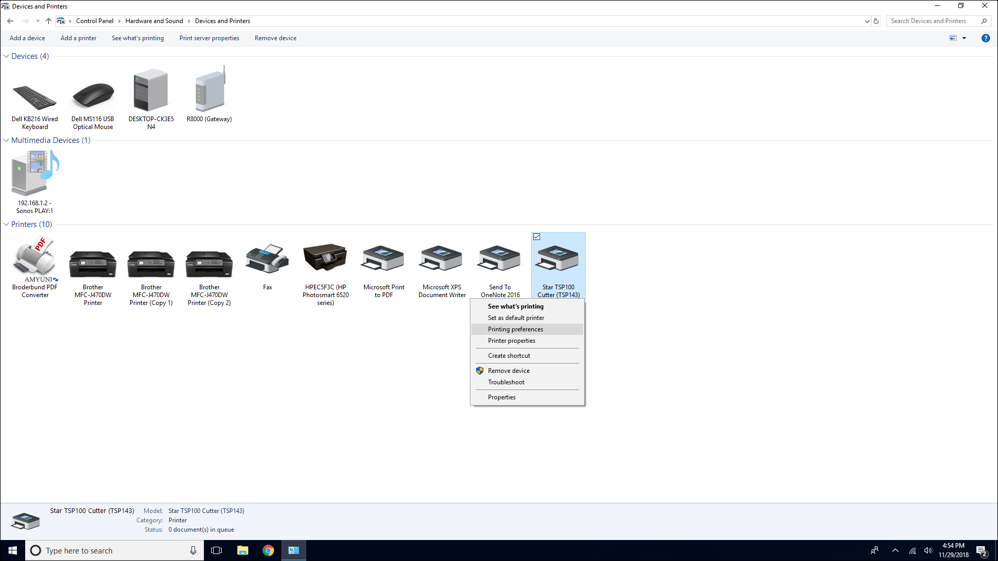
Task: Open the recent locations dropdown arrow
Action: coord(38,21)
